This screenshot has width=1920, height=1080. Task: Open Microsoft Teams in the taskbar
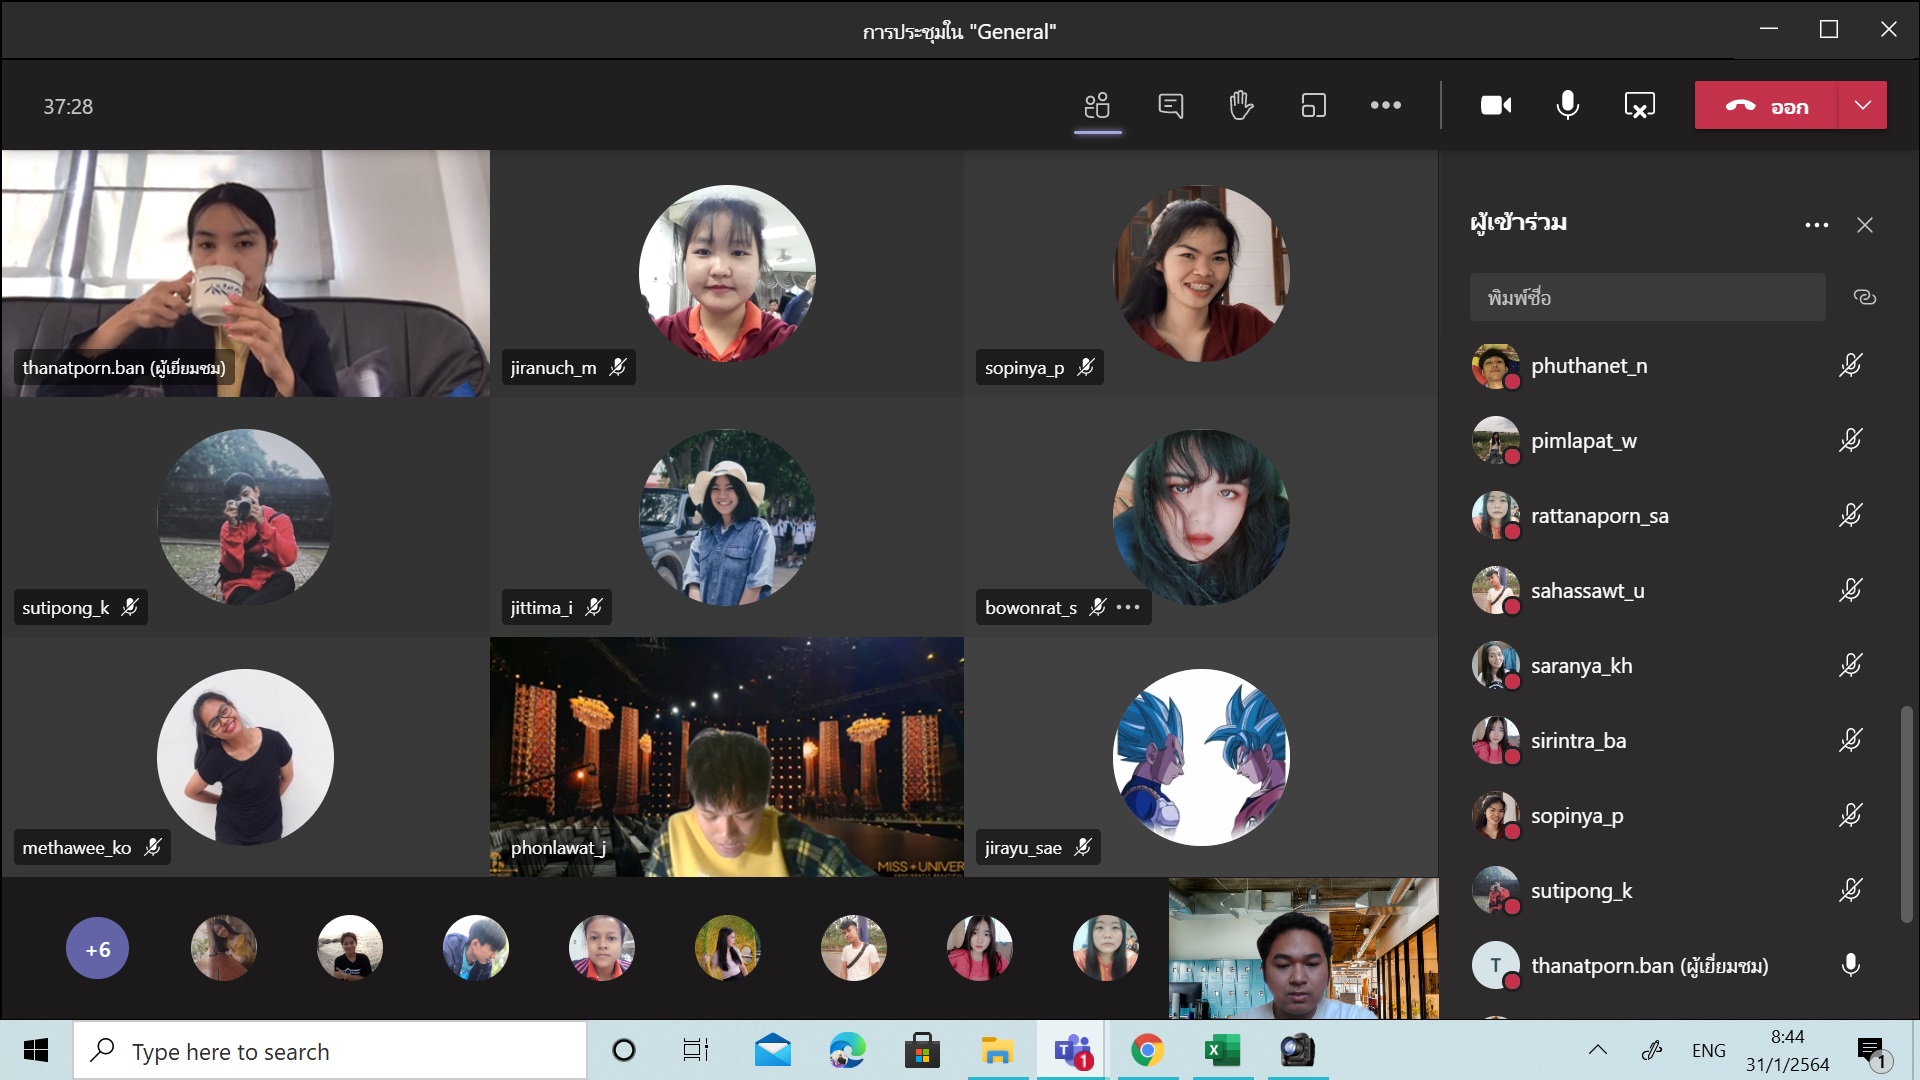point(1072,1051)
